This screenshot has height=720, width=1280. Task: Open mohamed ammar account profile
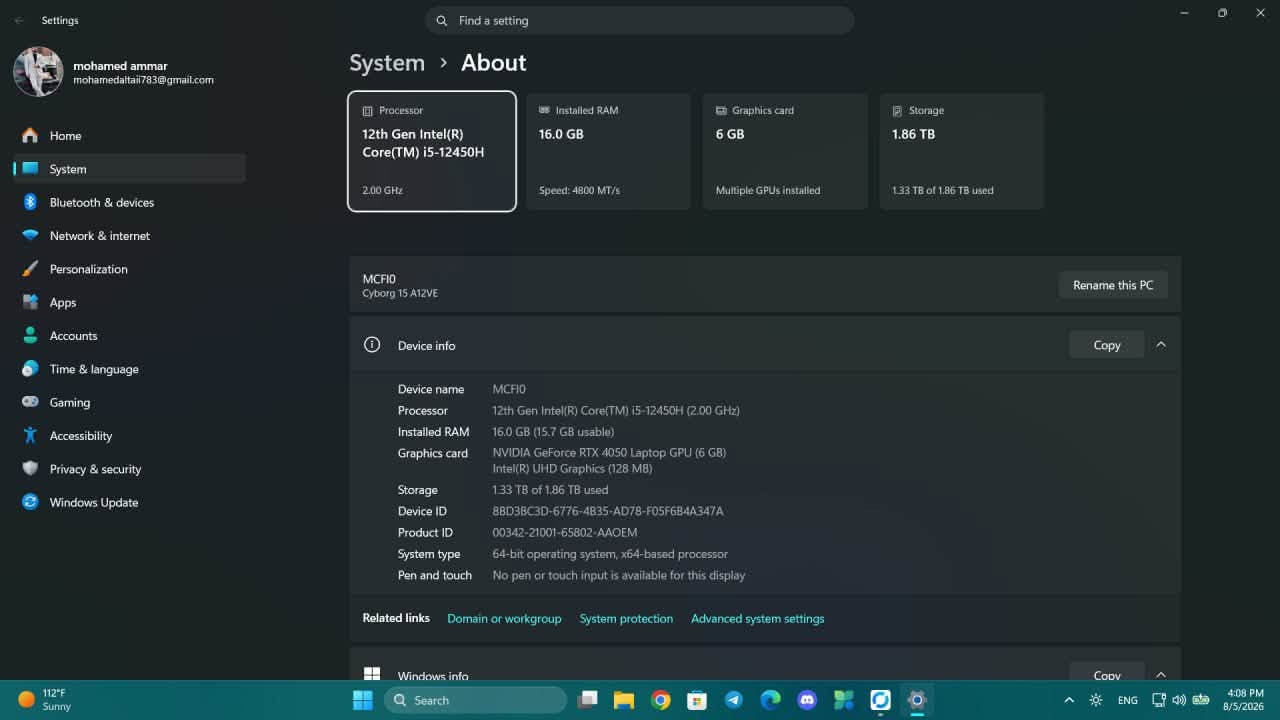(114, 72)
